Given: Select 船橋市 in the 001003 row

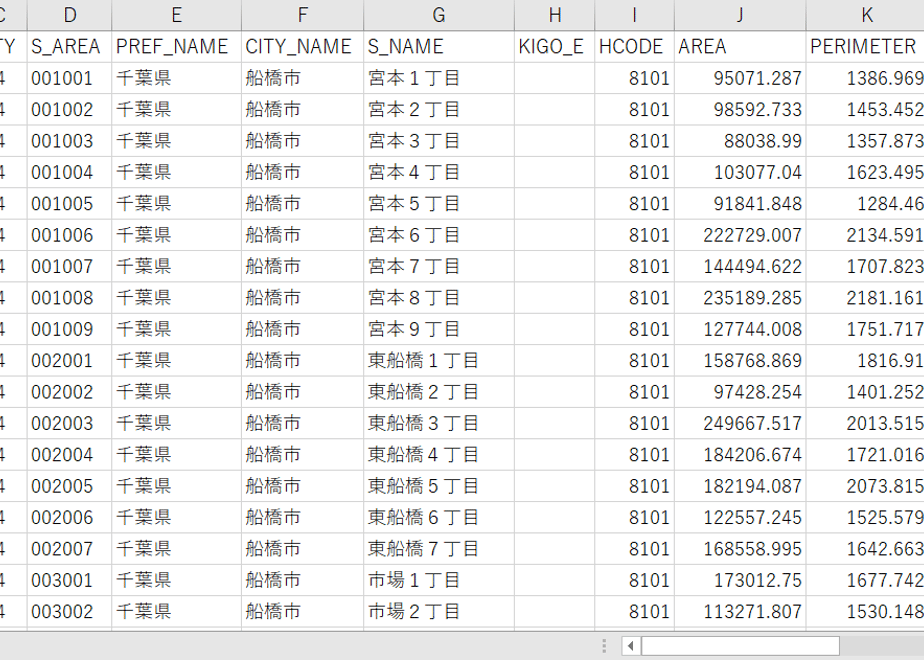Looking at the screenshot, I should (302, 141).
